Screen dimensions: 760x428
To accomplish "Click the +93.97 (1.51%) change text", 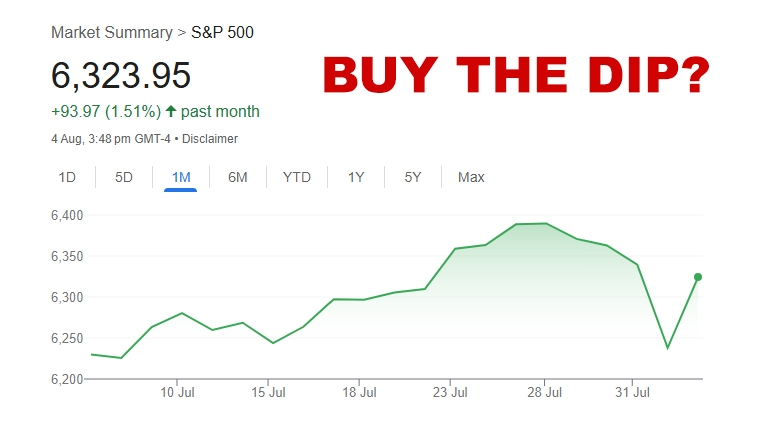I will coord(105,111).
